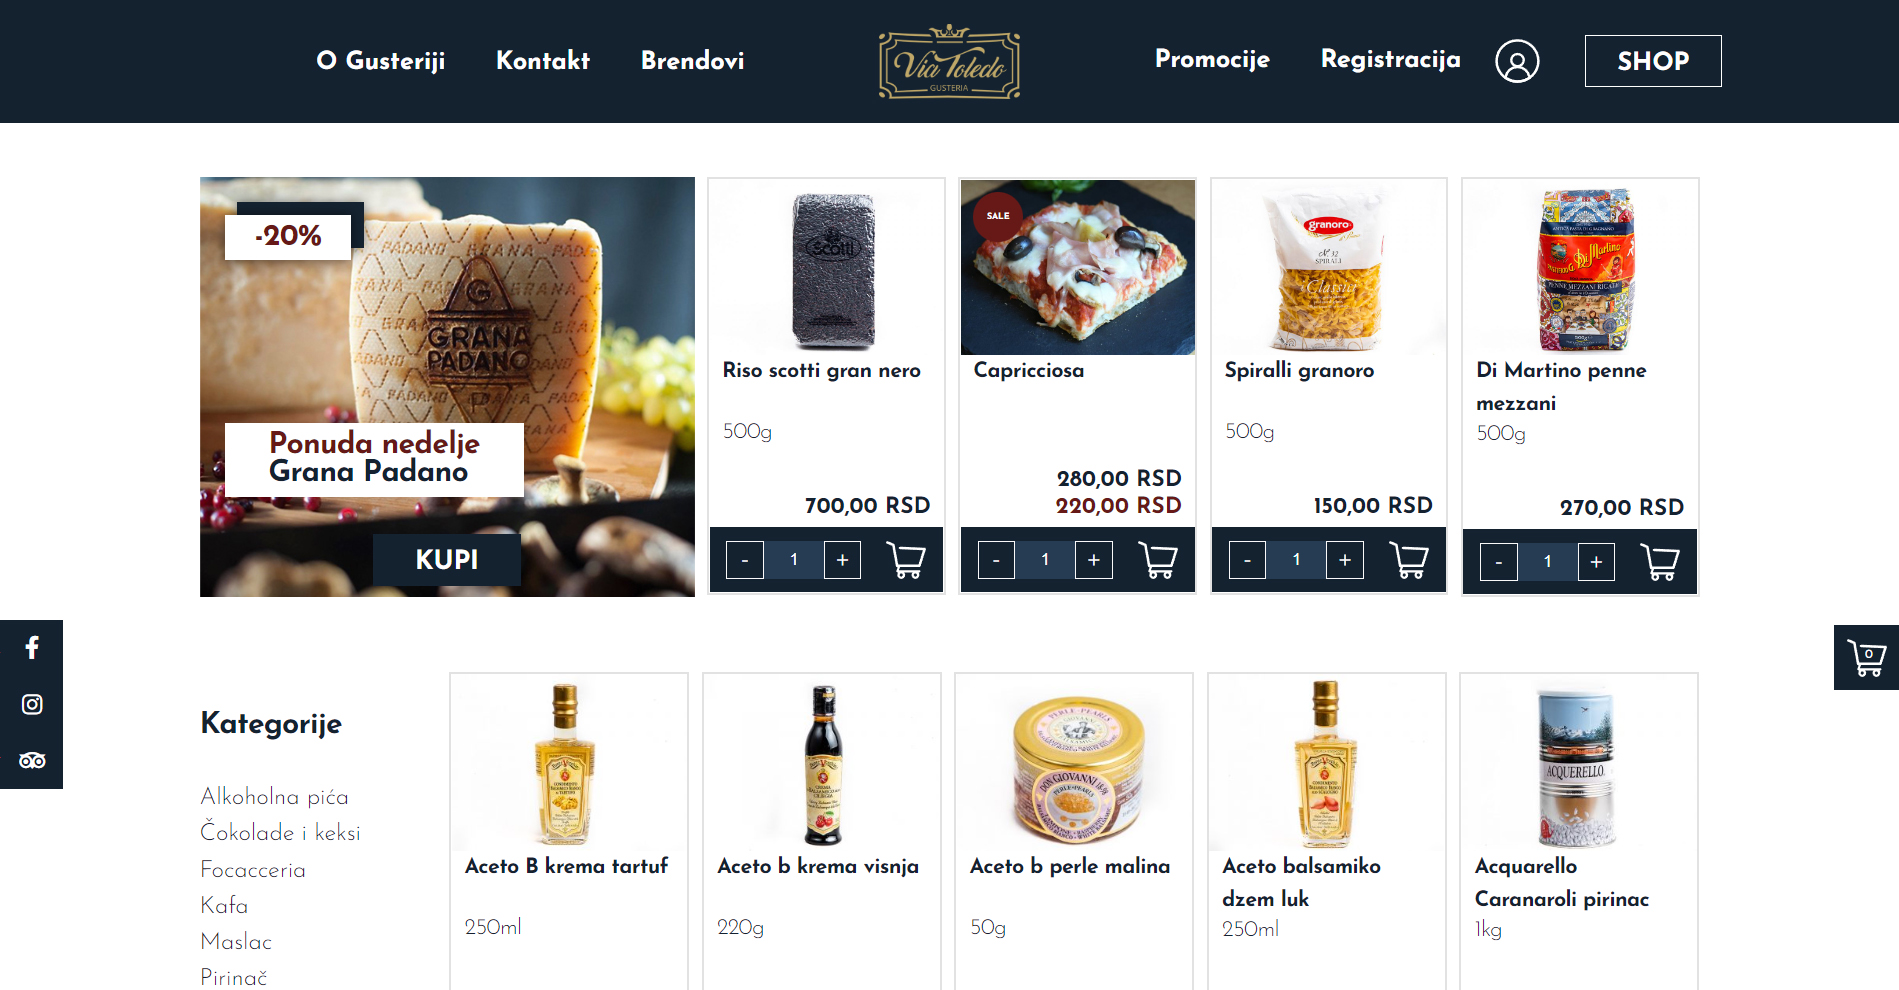Open the Aceto B krema tartuf thumbnail
Image resolution: width=1899 pixels, height=990 pixels.
pos(568,763)
